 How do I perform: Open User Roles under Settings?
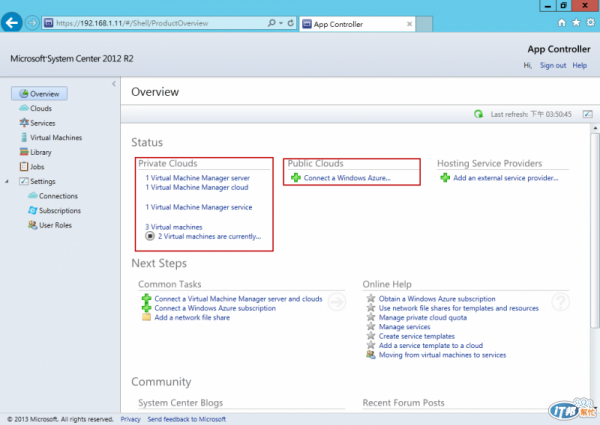point(55,225)
